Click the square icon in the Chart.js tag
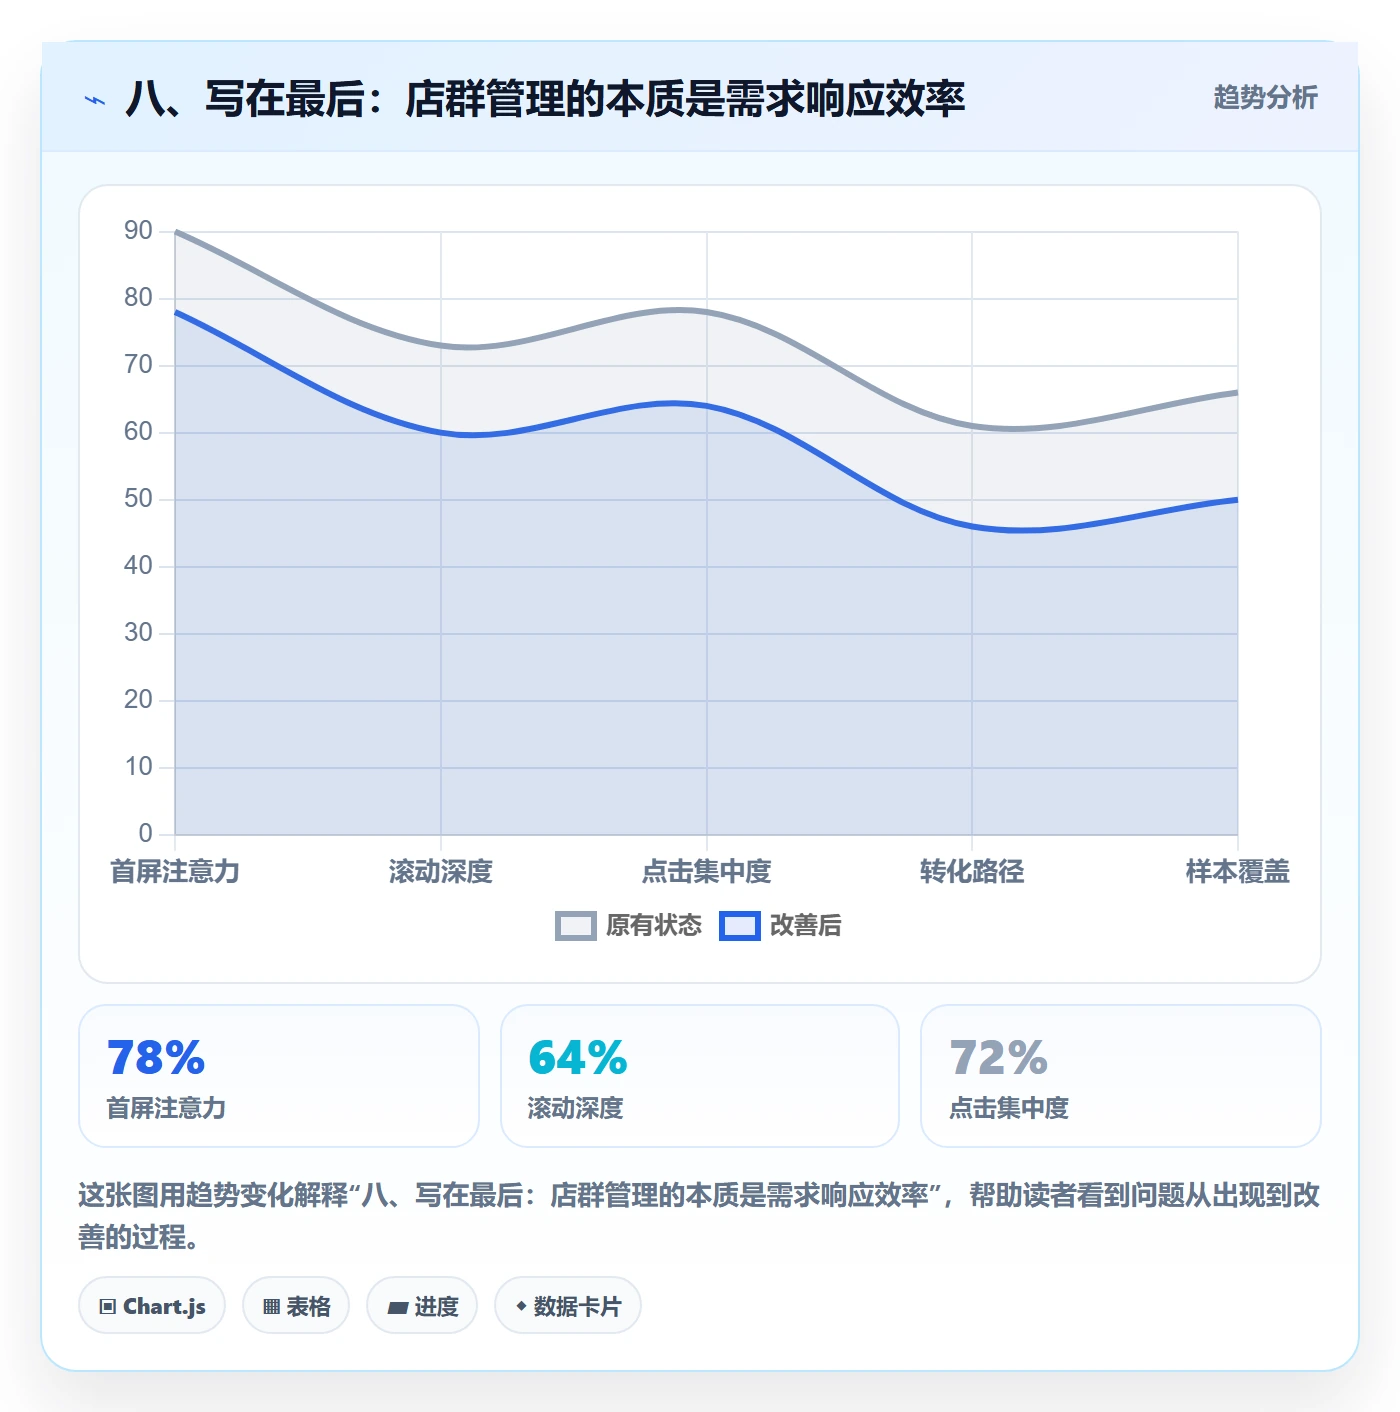 [108, 1307]
